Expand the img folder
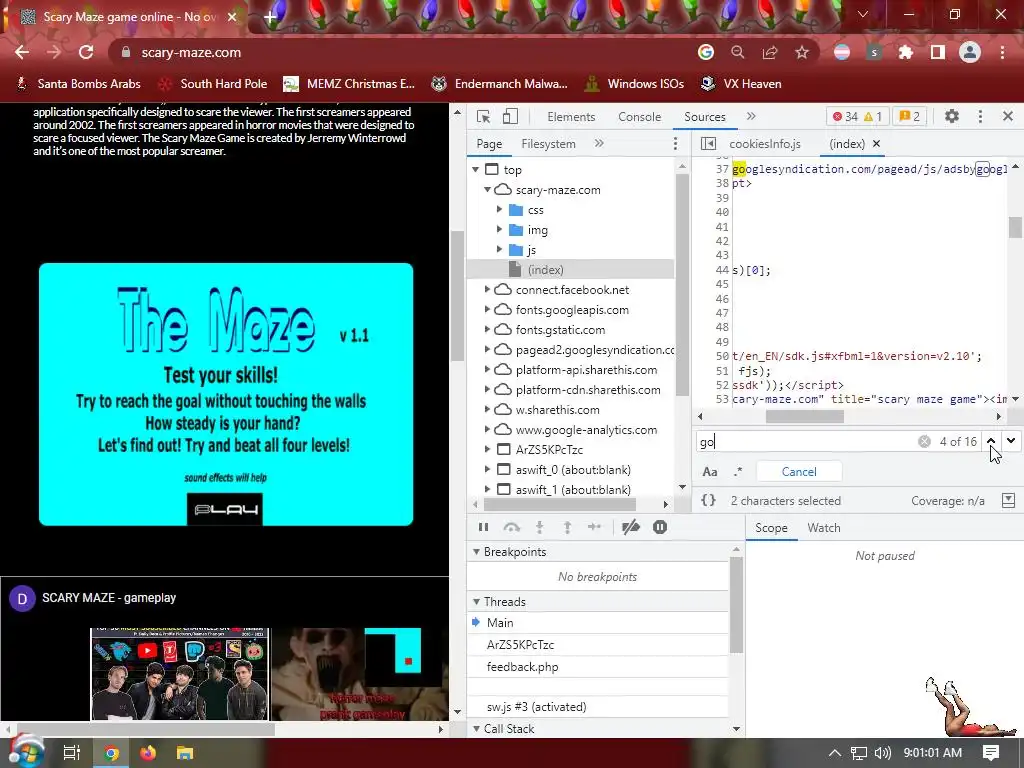1024x768 pixels. pos(499,230)
